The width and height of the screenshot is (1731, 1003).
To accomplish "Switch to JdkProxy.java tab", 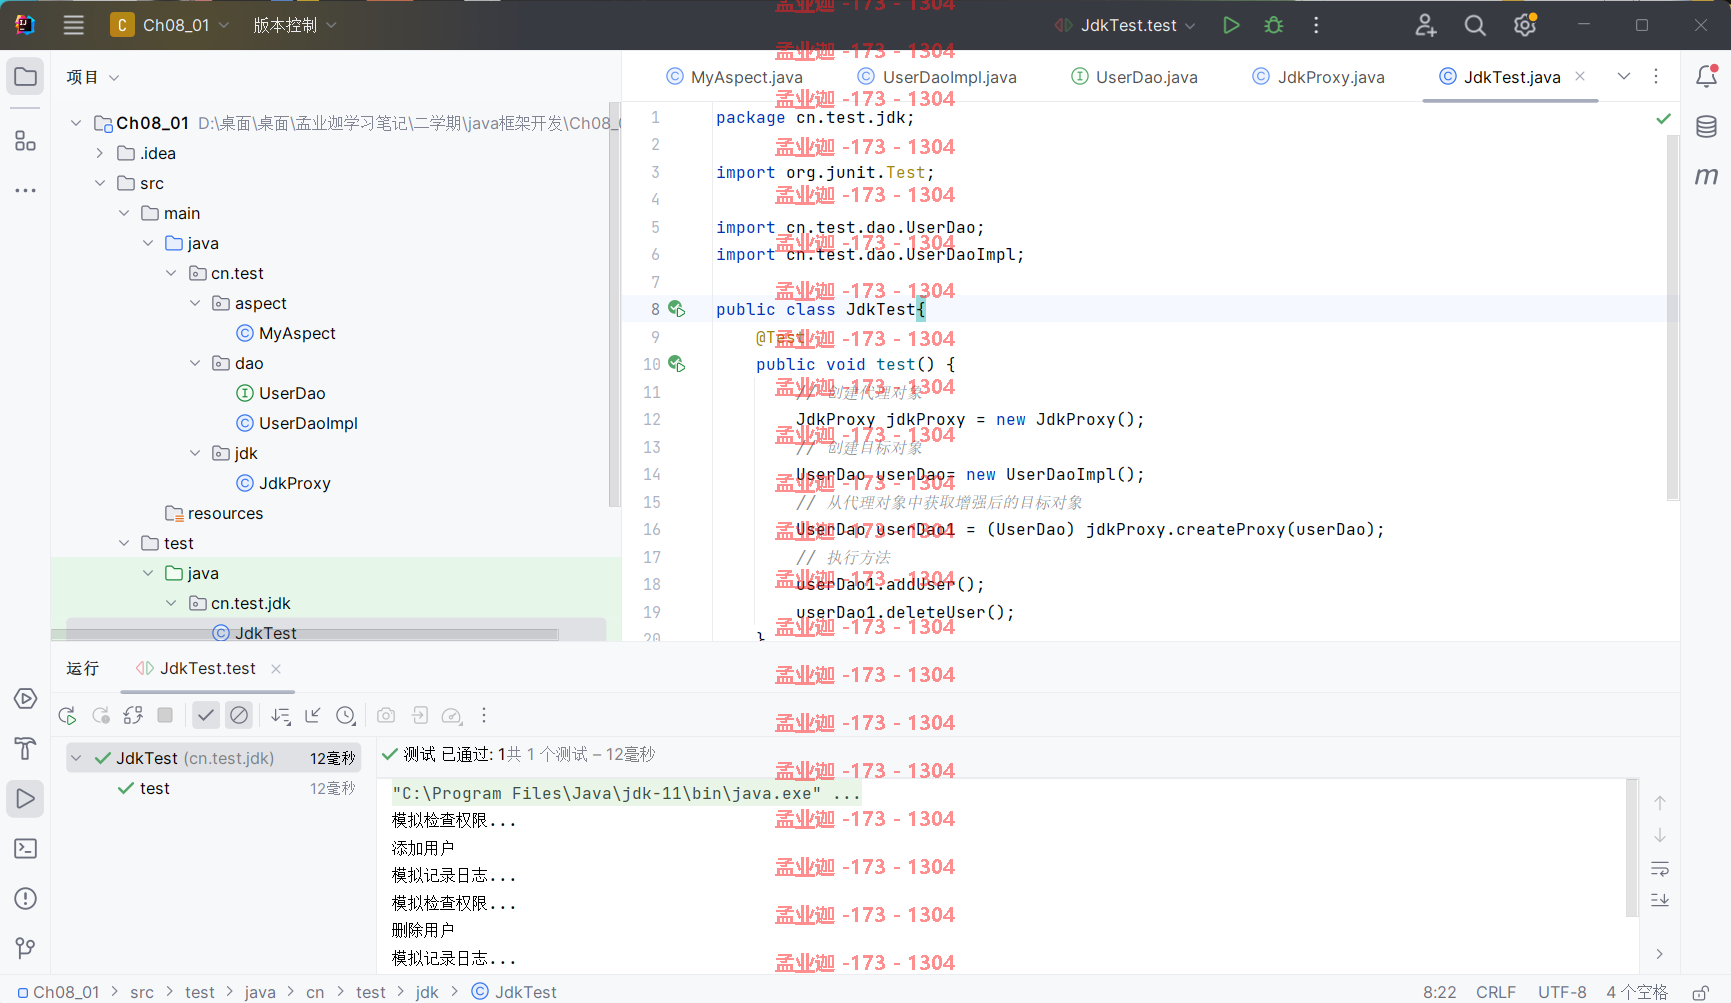I will point(1318,77).
